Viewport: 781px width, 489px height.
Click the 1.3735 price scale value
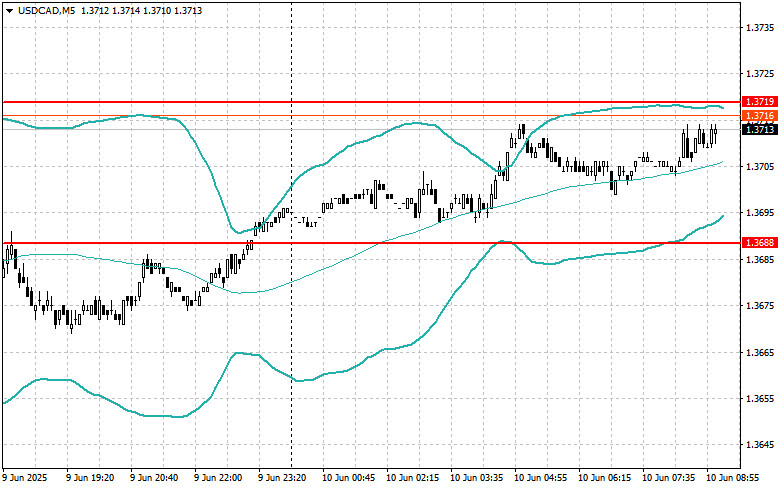(761, 27)
